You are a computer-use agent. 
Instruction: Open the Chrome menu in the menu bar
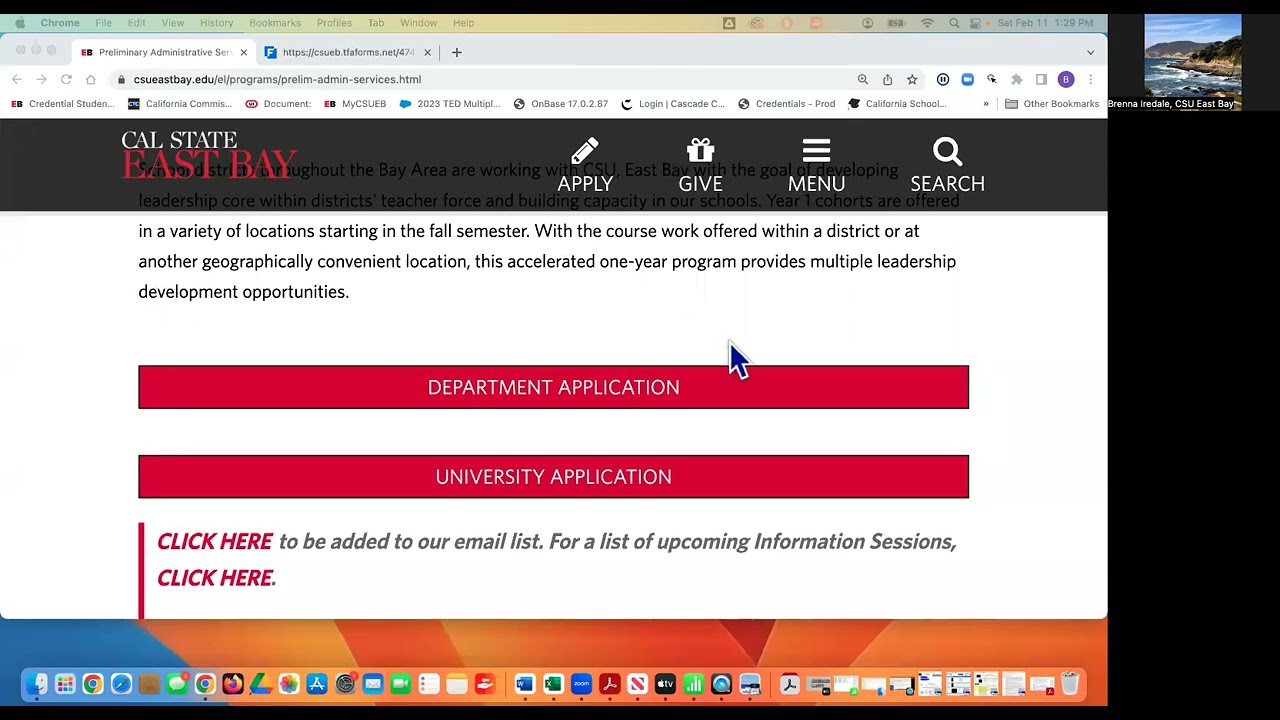tap(60, 23)
